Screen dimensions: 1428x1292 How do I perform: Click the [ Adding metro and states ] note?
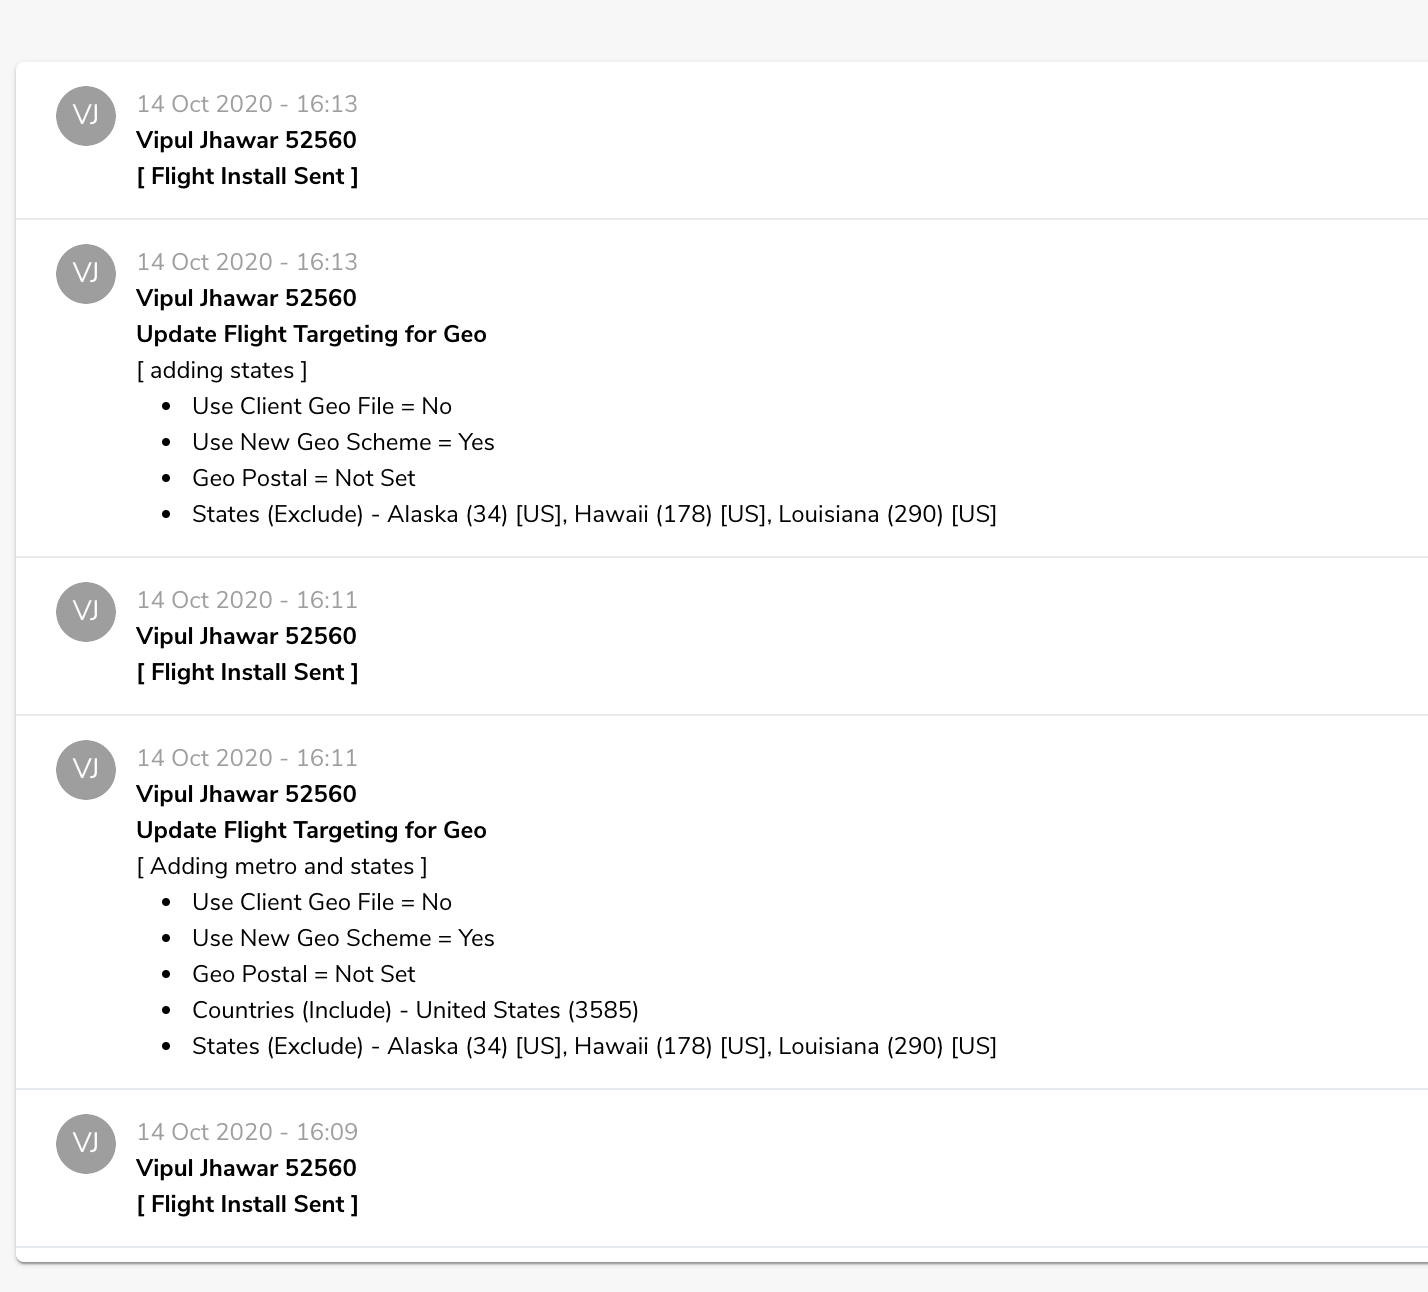[282, 866]
